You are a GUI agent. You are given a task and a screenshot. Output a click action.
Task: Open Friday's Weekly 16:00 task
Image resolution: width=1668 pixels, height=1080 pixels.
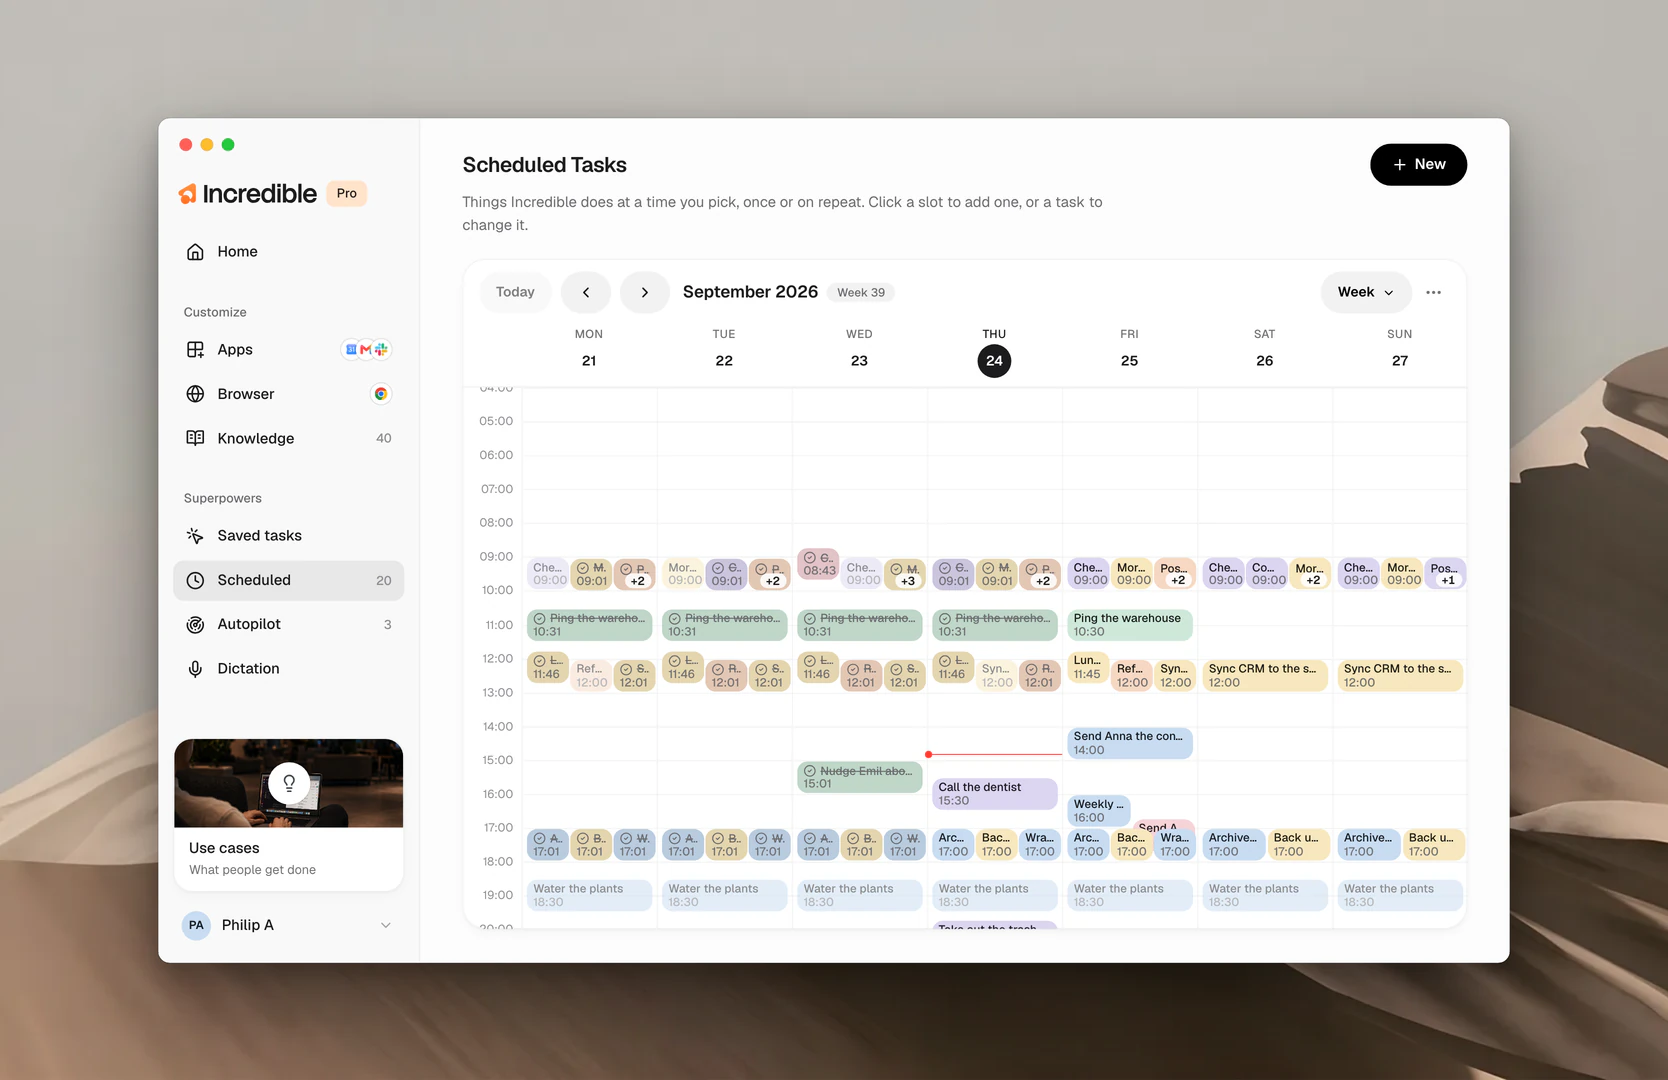click(x=1099, y=810)
